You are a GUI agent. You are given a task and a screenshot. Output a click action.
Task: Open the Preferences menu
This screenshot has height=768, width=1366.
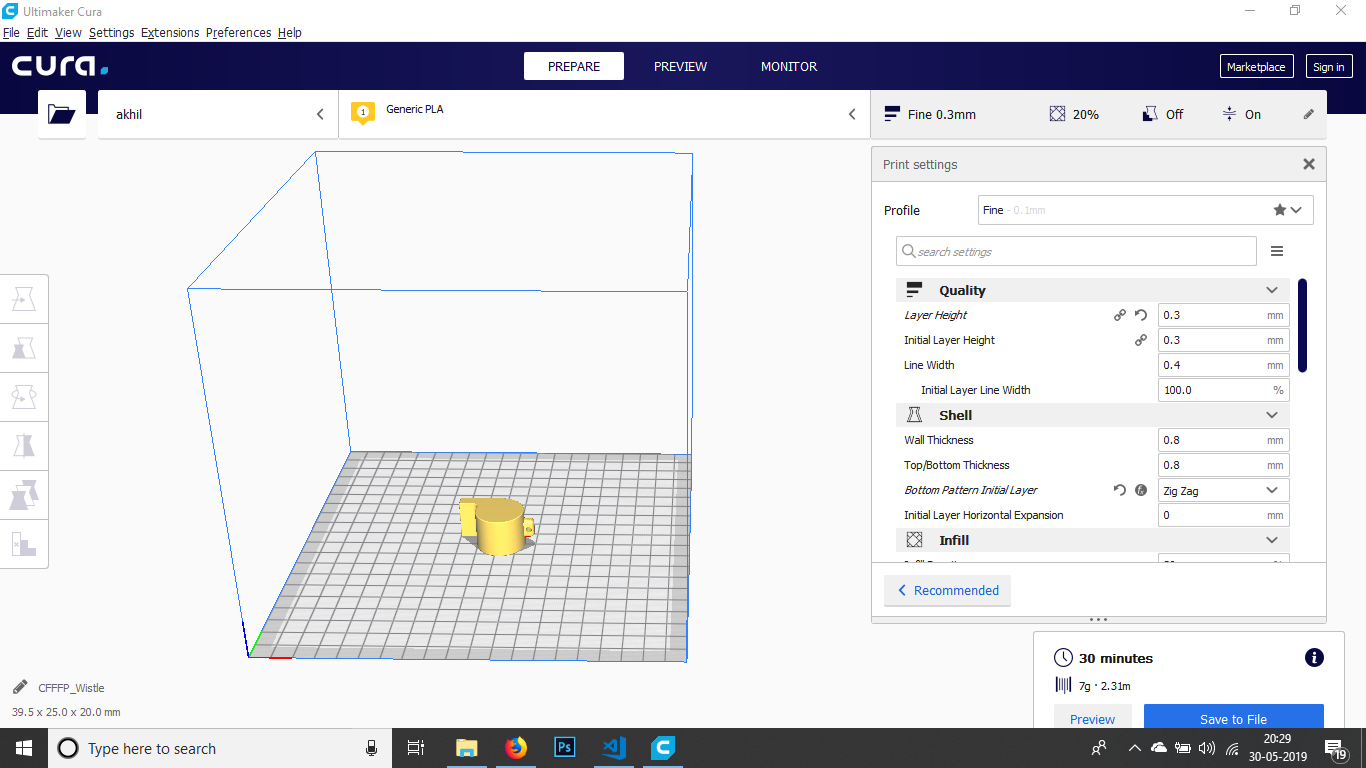238,32
